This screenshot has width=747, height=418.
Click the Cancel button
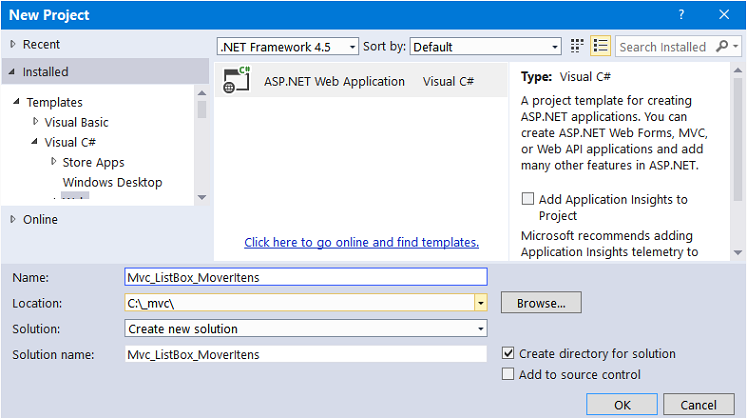pyautogui.click(x=698, y=405)
